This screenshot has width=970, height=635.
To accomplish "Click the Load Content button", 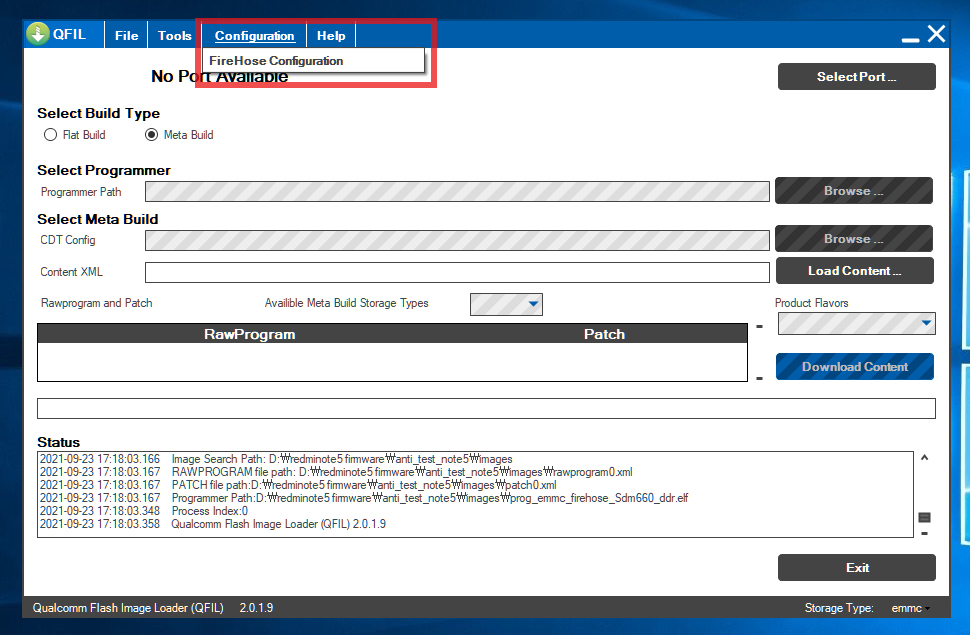I will pos(854,270).
